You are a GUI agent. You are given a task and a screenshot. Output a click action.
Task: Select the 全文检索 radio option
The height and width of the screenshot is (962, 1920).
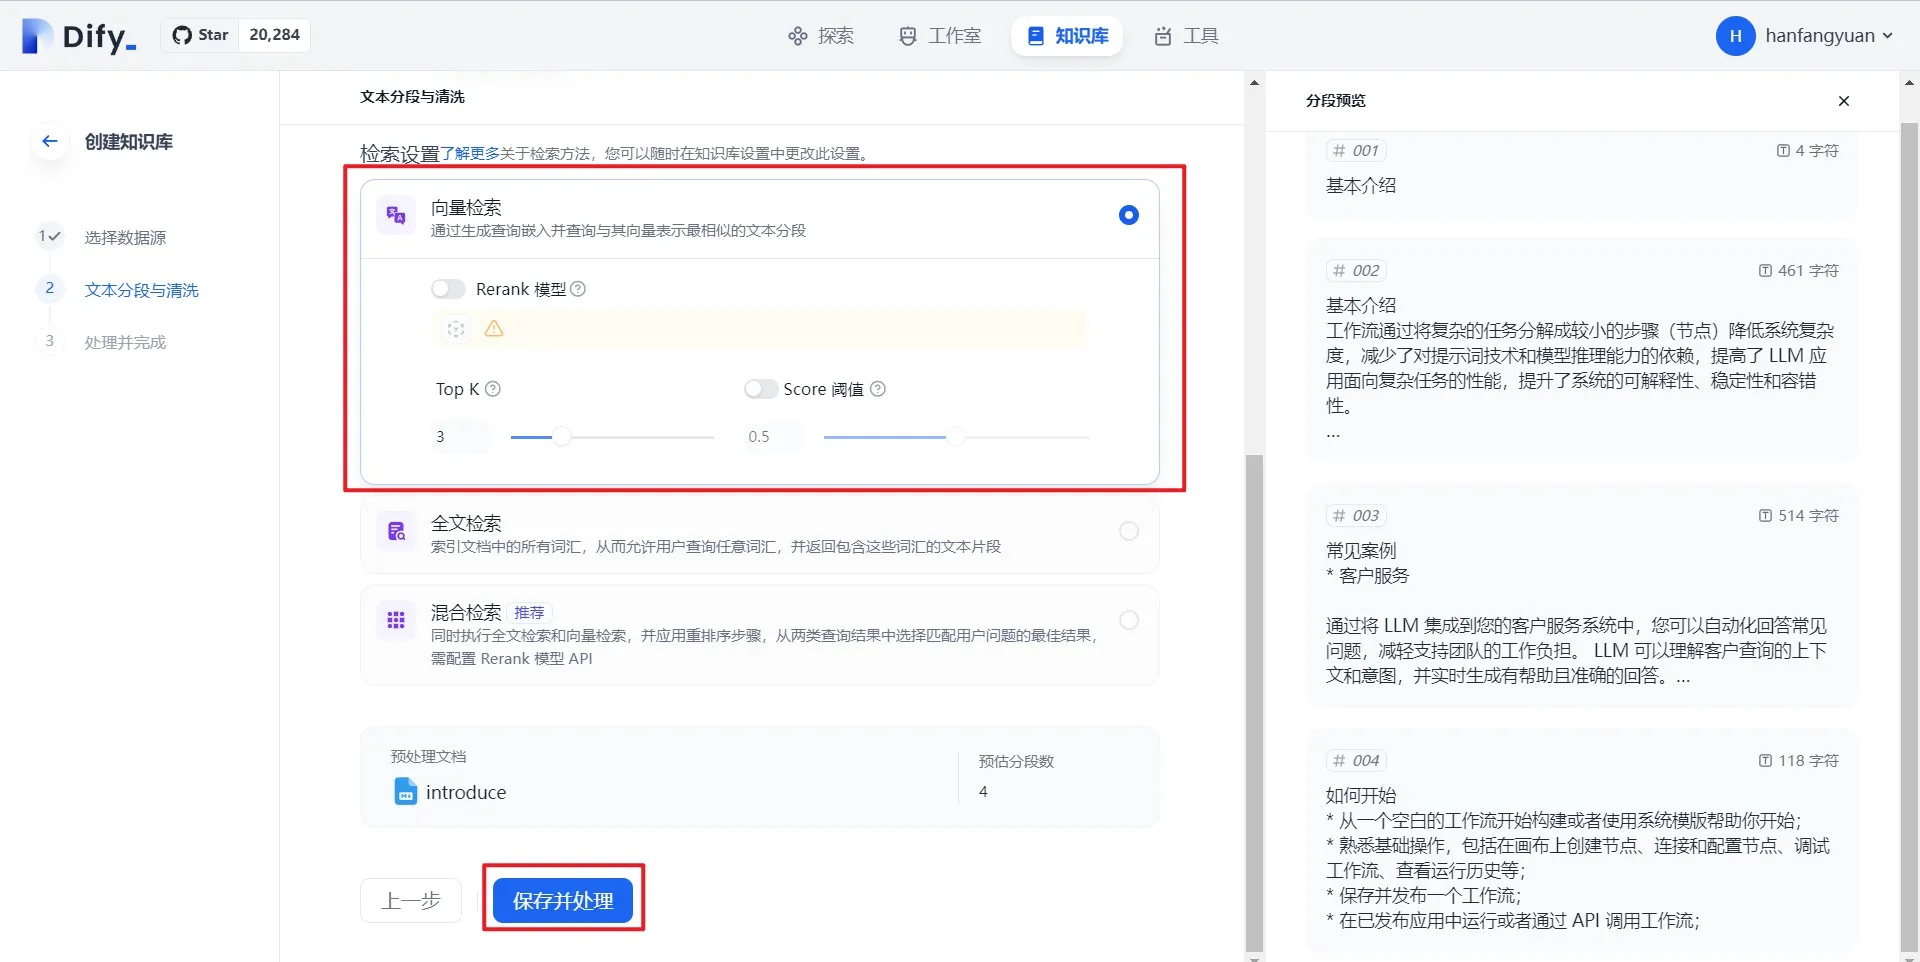[1128, 531]
